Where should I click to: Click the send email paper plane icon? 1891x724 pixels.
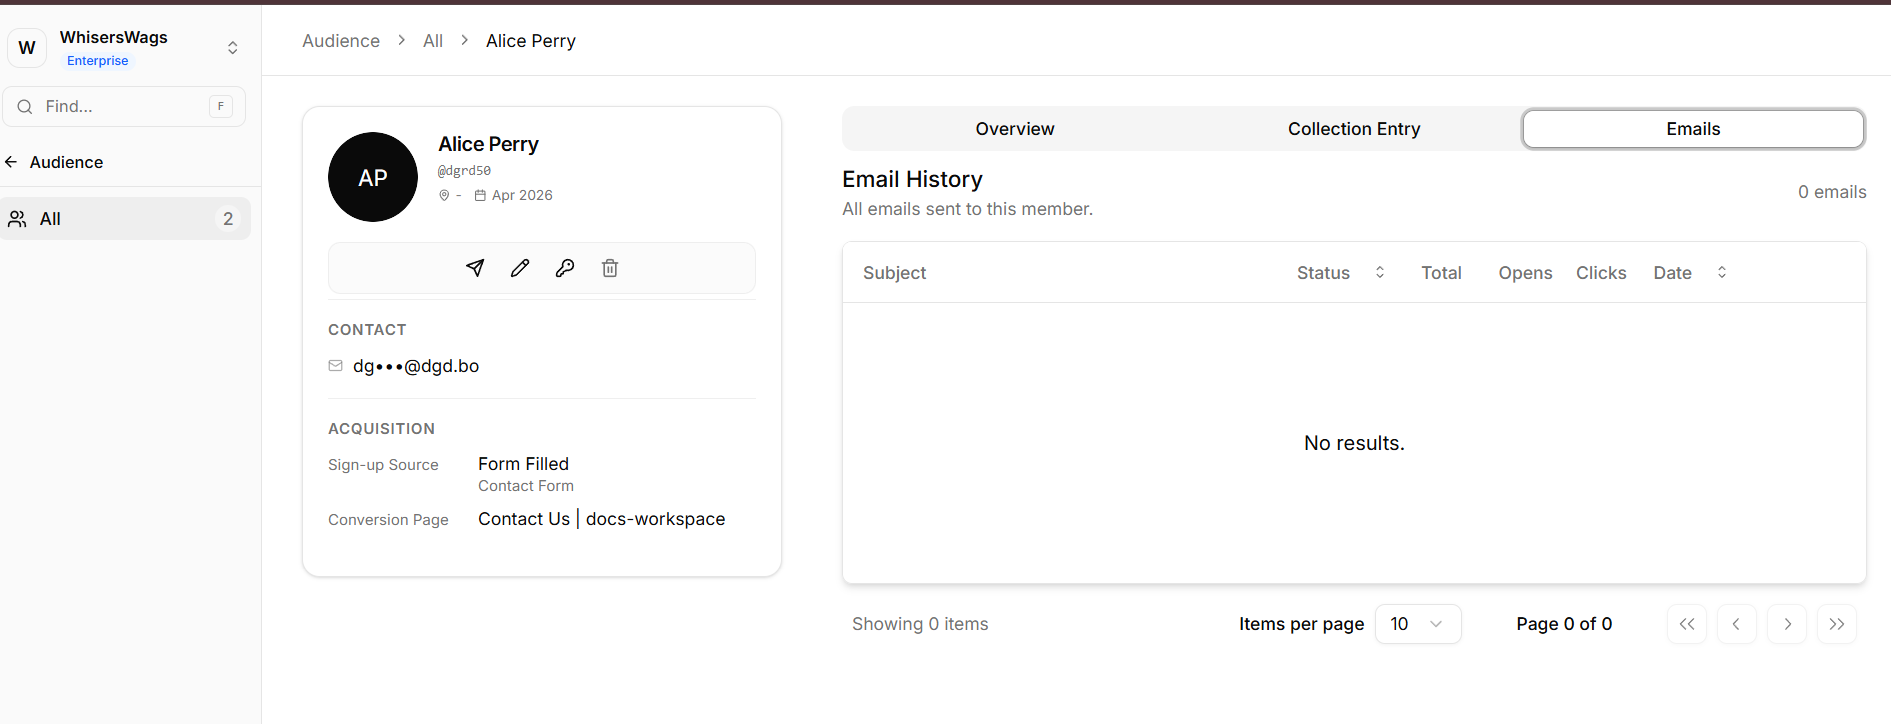point(475,268)
